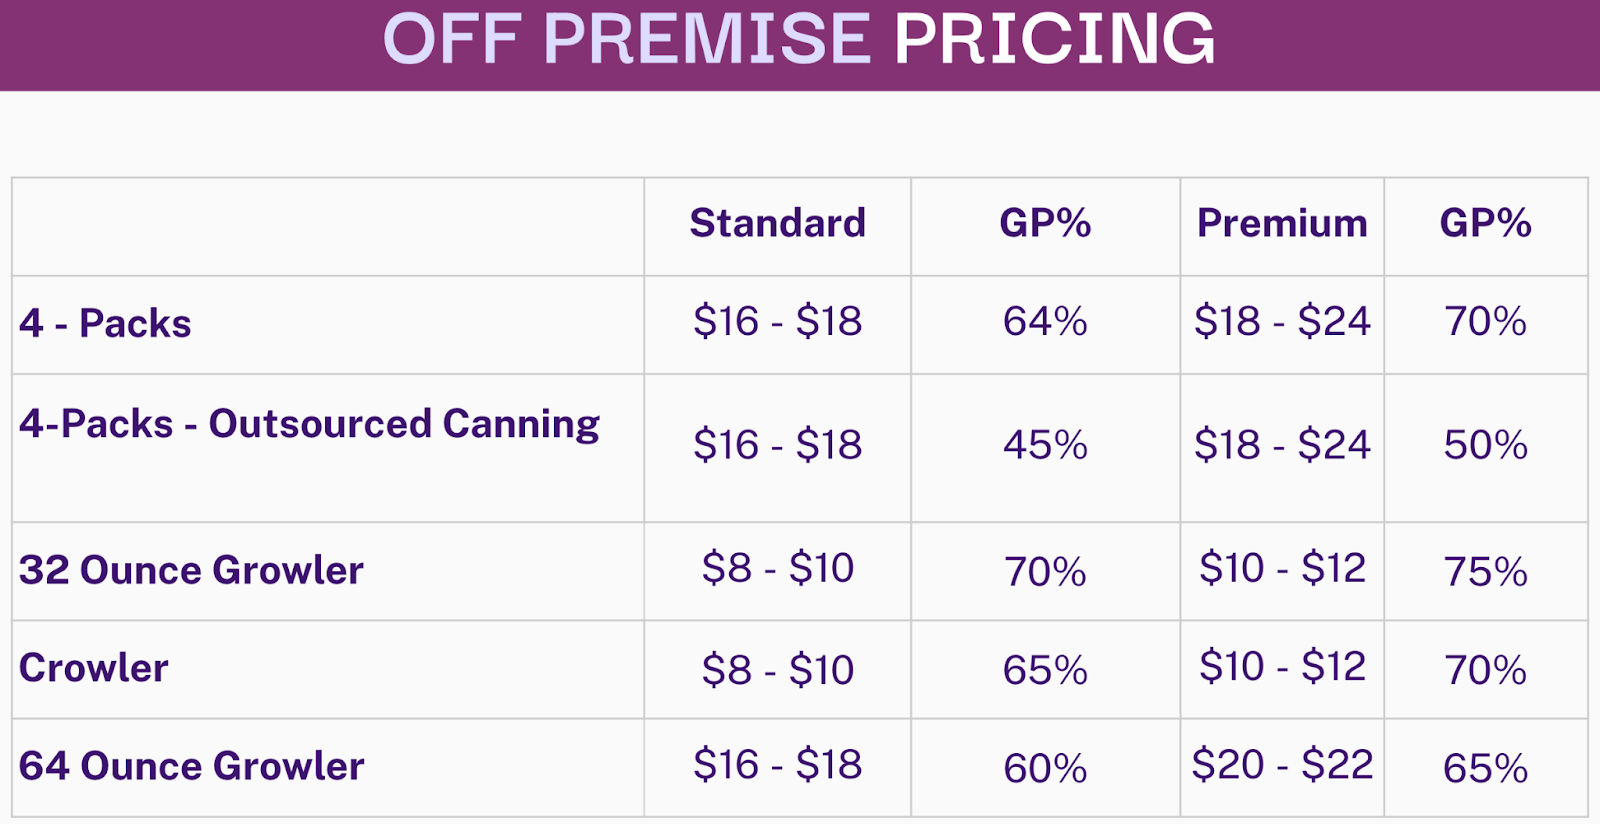Viewport: 1600px width, 824px height.
Task: Select the 4-Packs - Outsourced Canning label
Action: click(x=309, y=424)
